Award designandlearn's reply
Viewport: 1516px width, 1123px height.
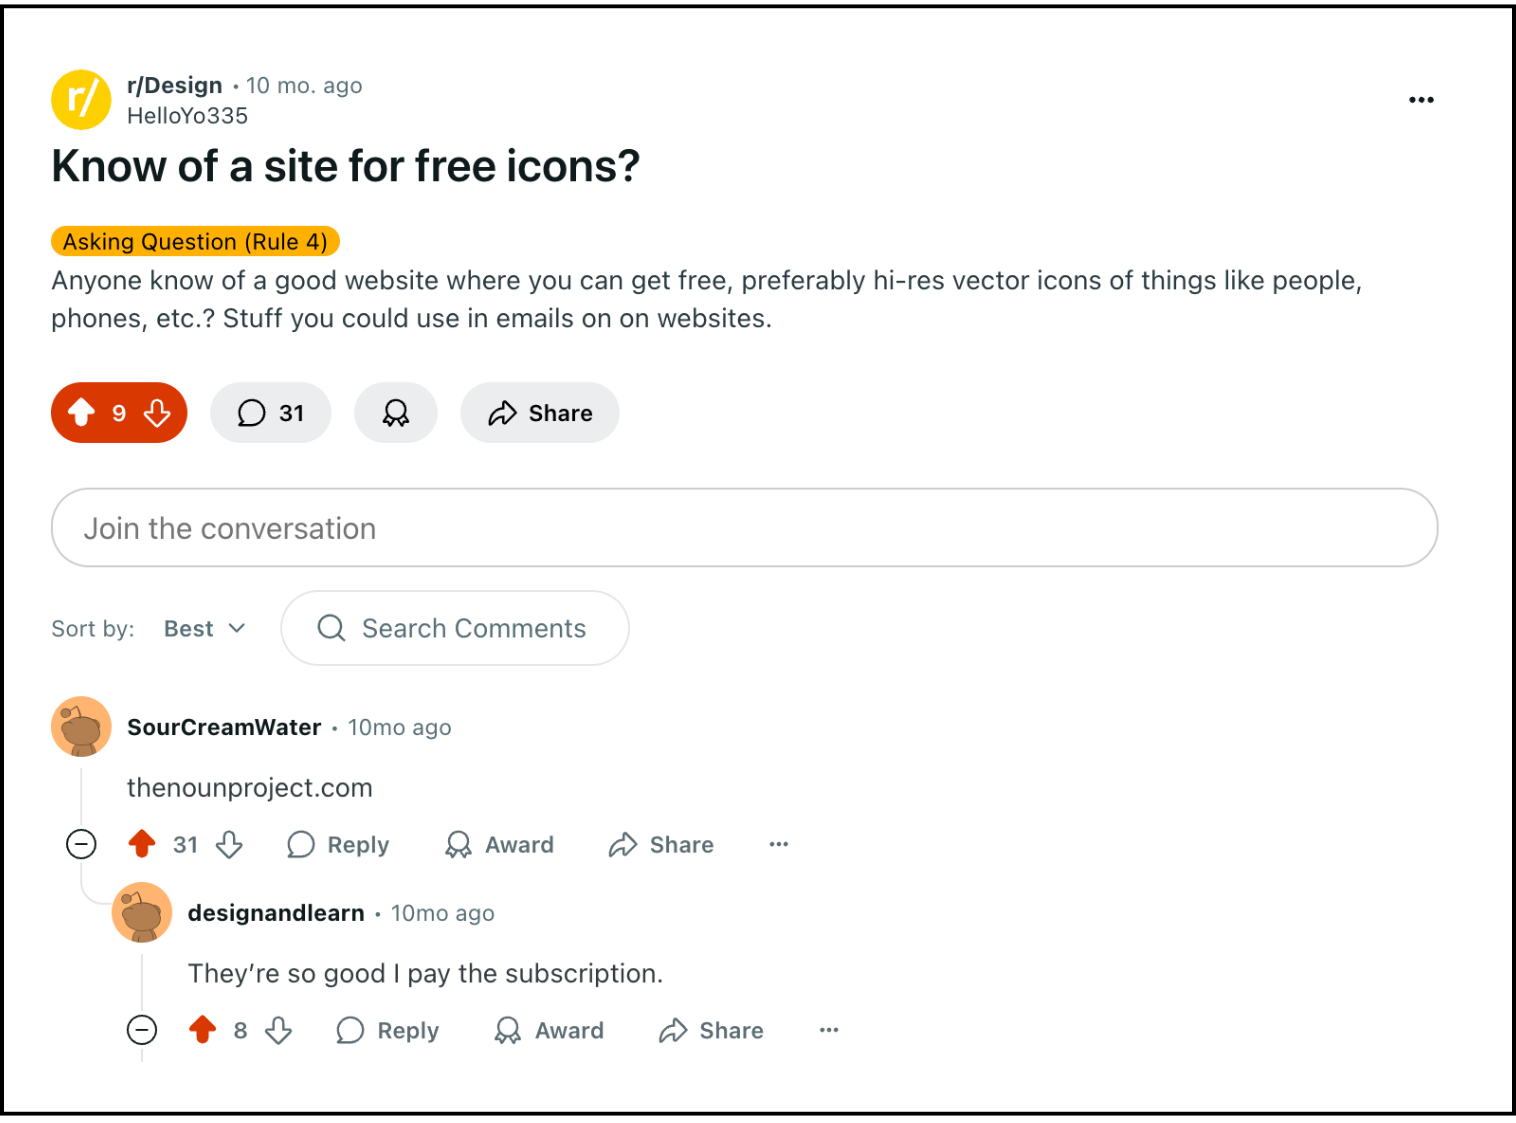point(549,1030)
